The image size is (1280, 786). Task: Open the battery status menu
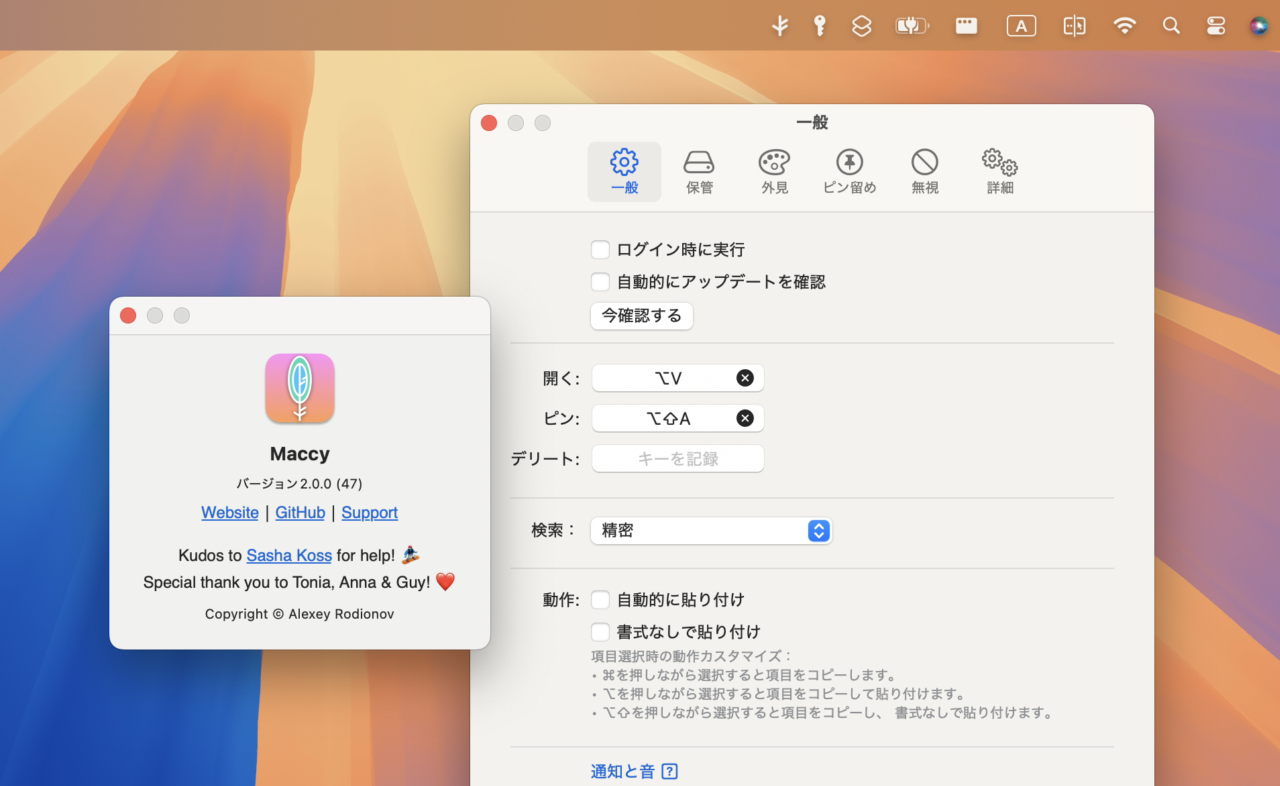912,26
